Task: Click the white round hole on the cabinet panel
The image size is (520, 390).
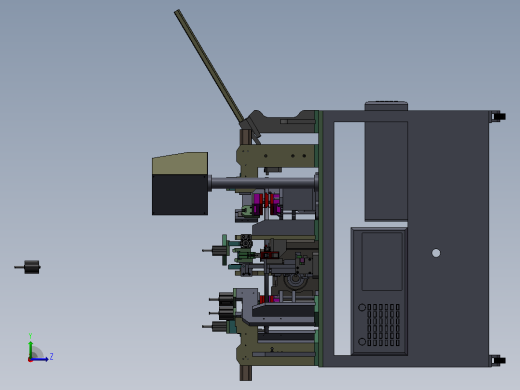Action: (x=436, y=253)
